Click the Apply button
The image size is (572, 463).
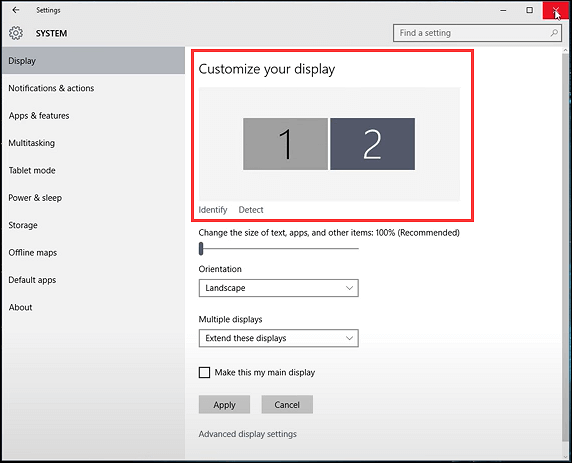[224, 405]
